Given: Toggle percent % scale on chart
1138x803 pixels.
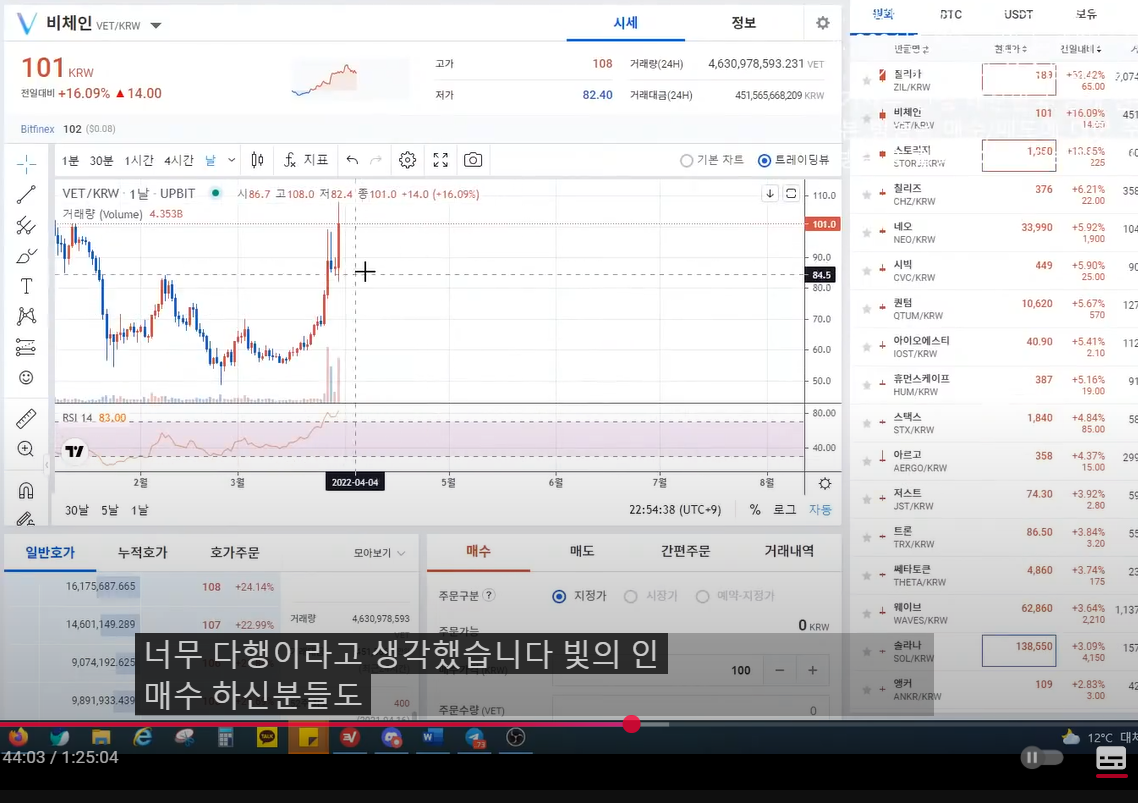Looking at the screenshot, I should [755, 510].
